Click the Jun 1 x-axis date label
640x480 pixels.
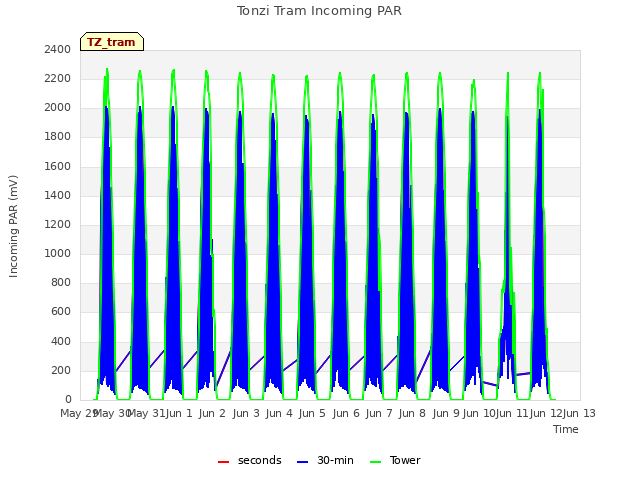click(x=179, y=413)
